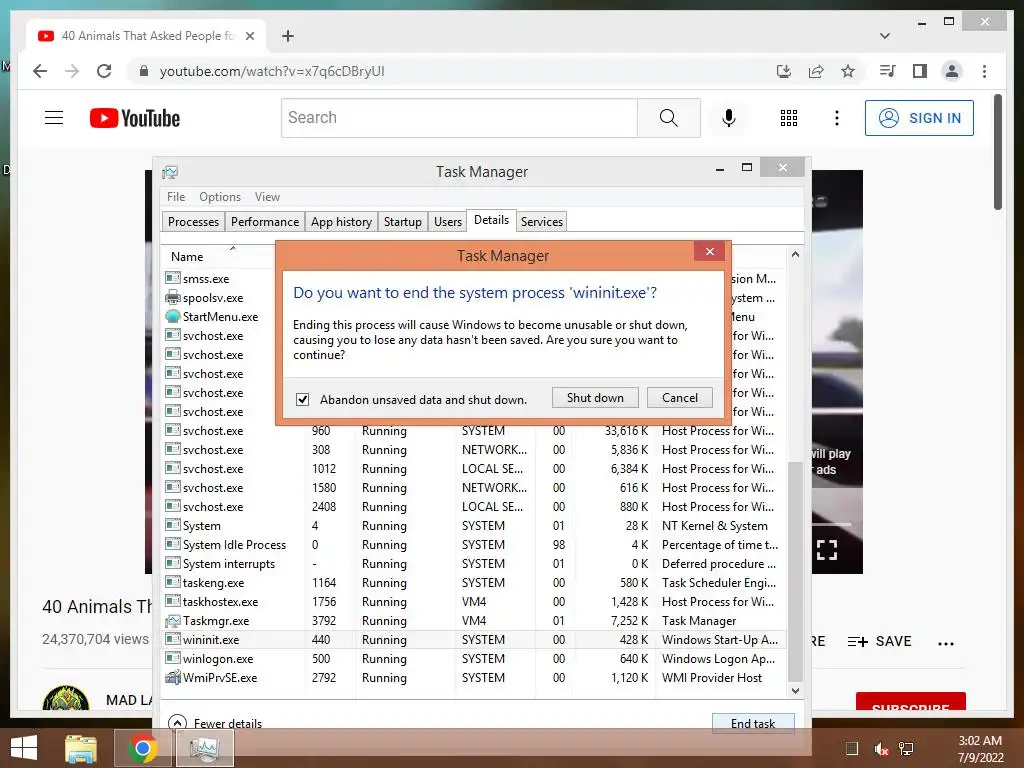Open more actions ellipsis below video
The height and width of the screenshot is (768, 1024).
click(x=946, y=643)
